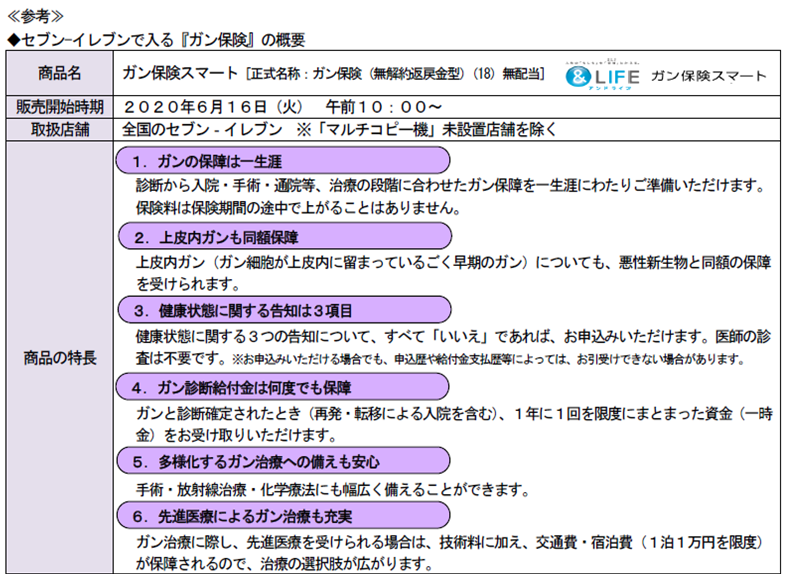
Task: Click the note starting '※お申込みいただける場合でも'
Action: 488,359
